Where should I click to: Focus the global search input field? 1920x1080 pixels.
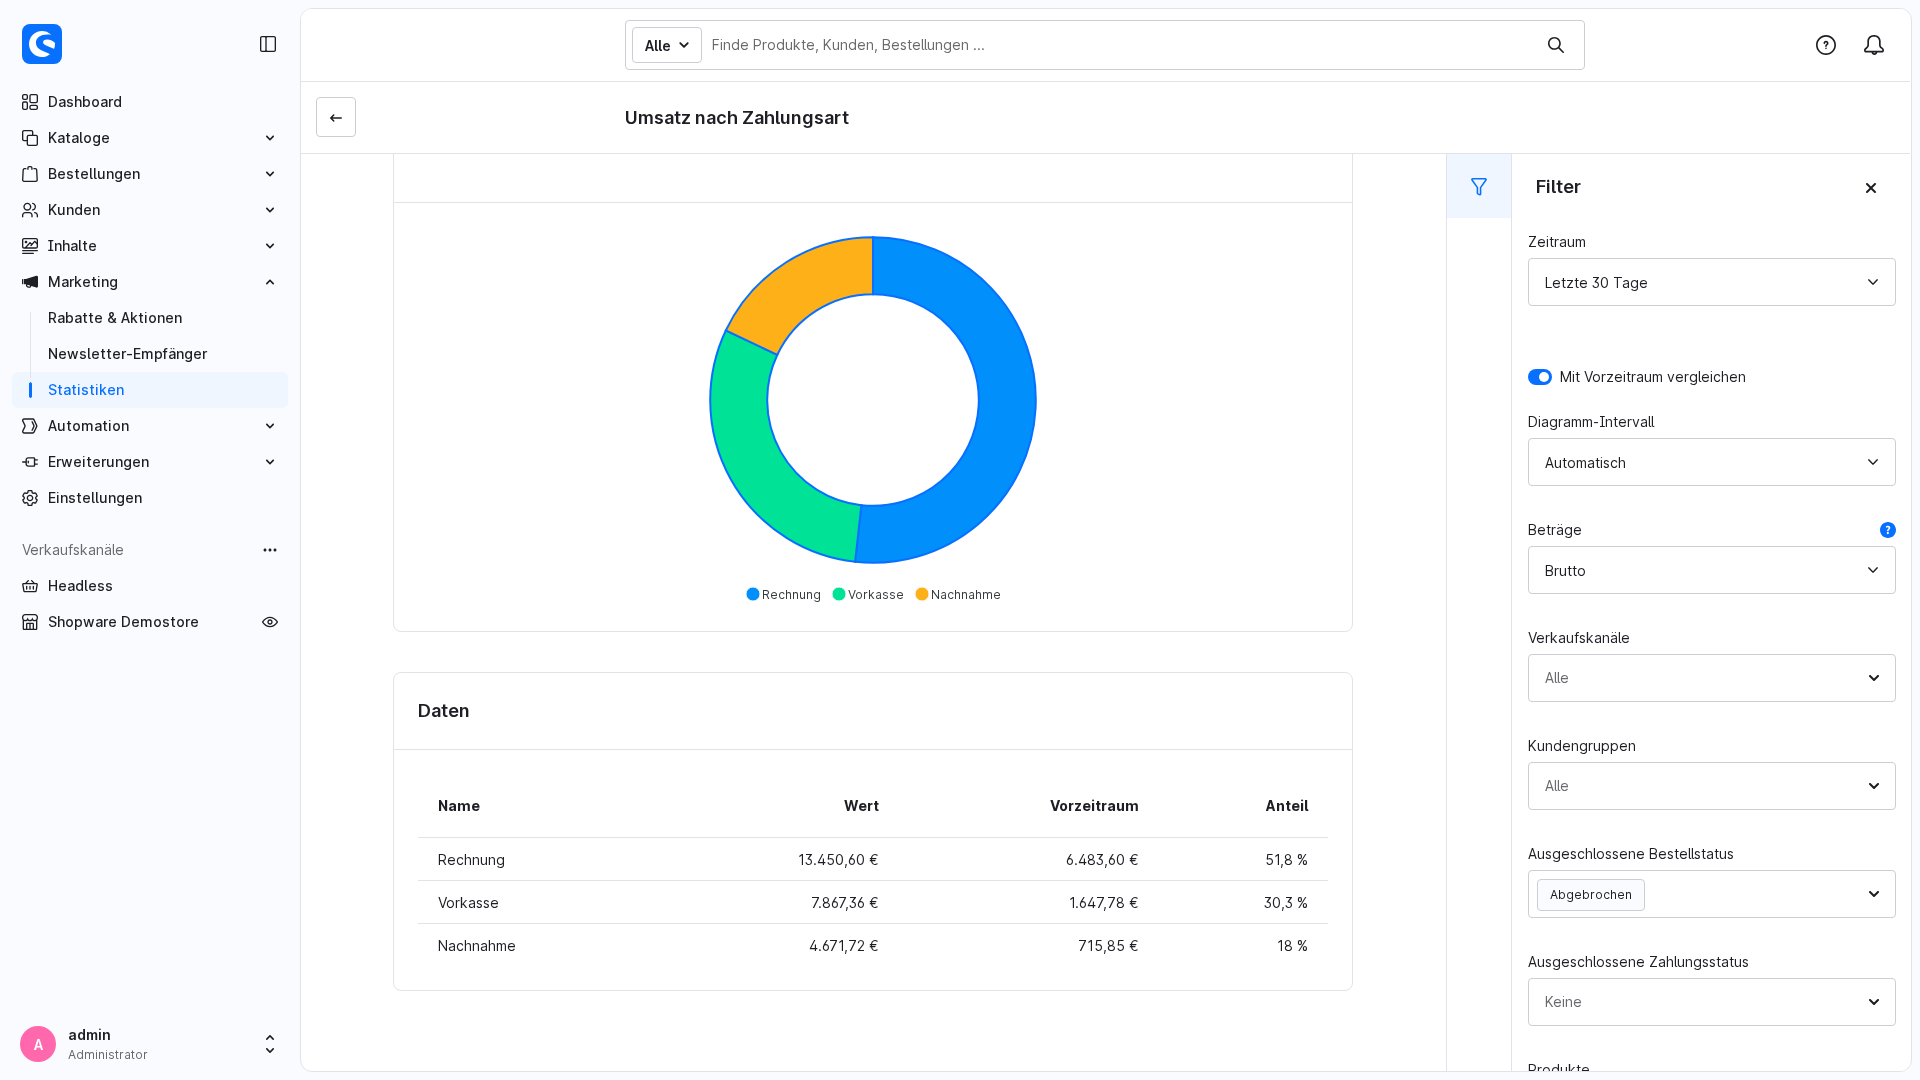coord(1120,45)
